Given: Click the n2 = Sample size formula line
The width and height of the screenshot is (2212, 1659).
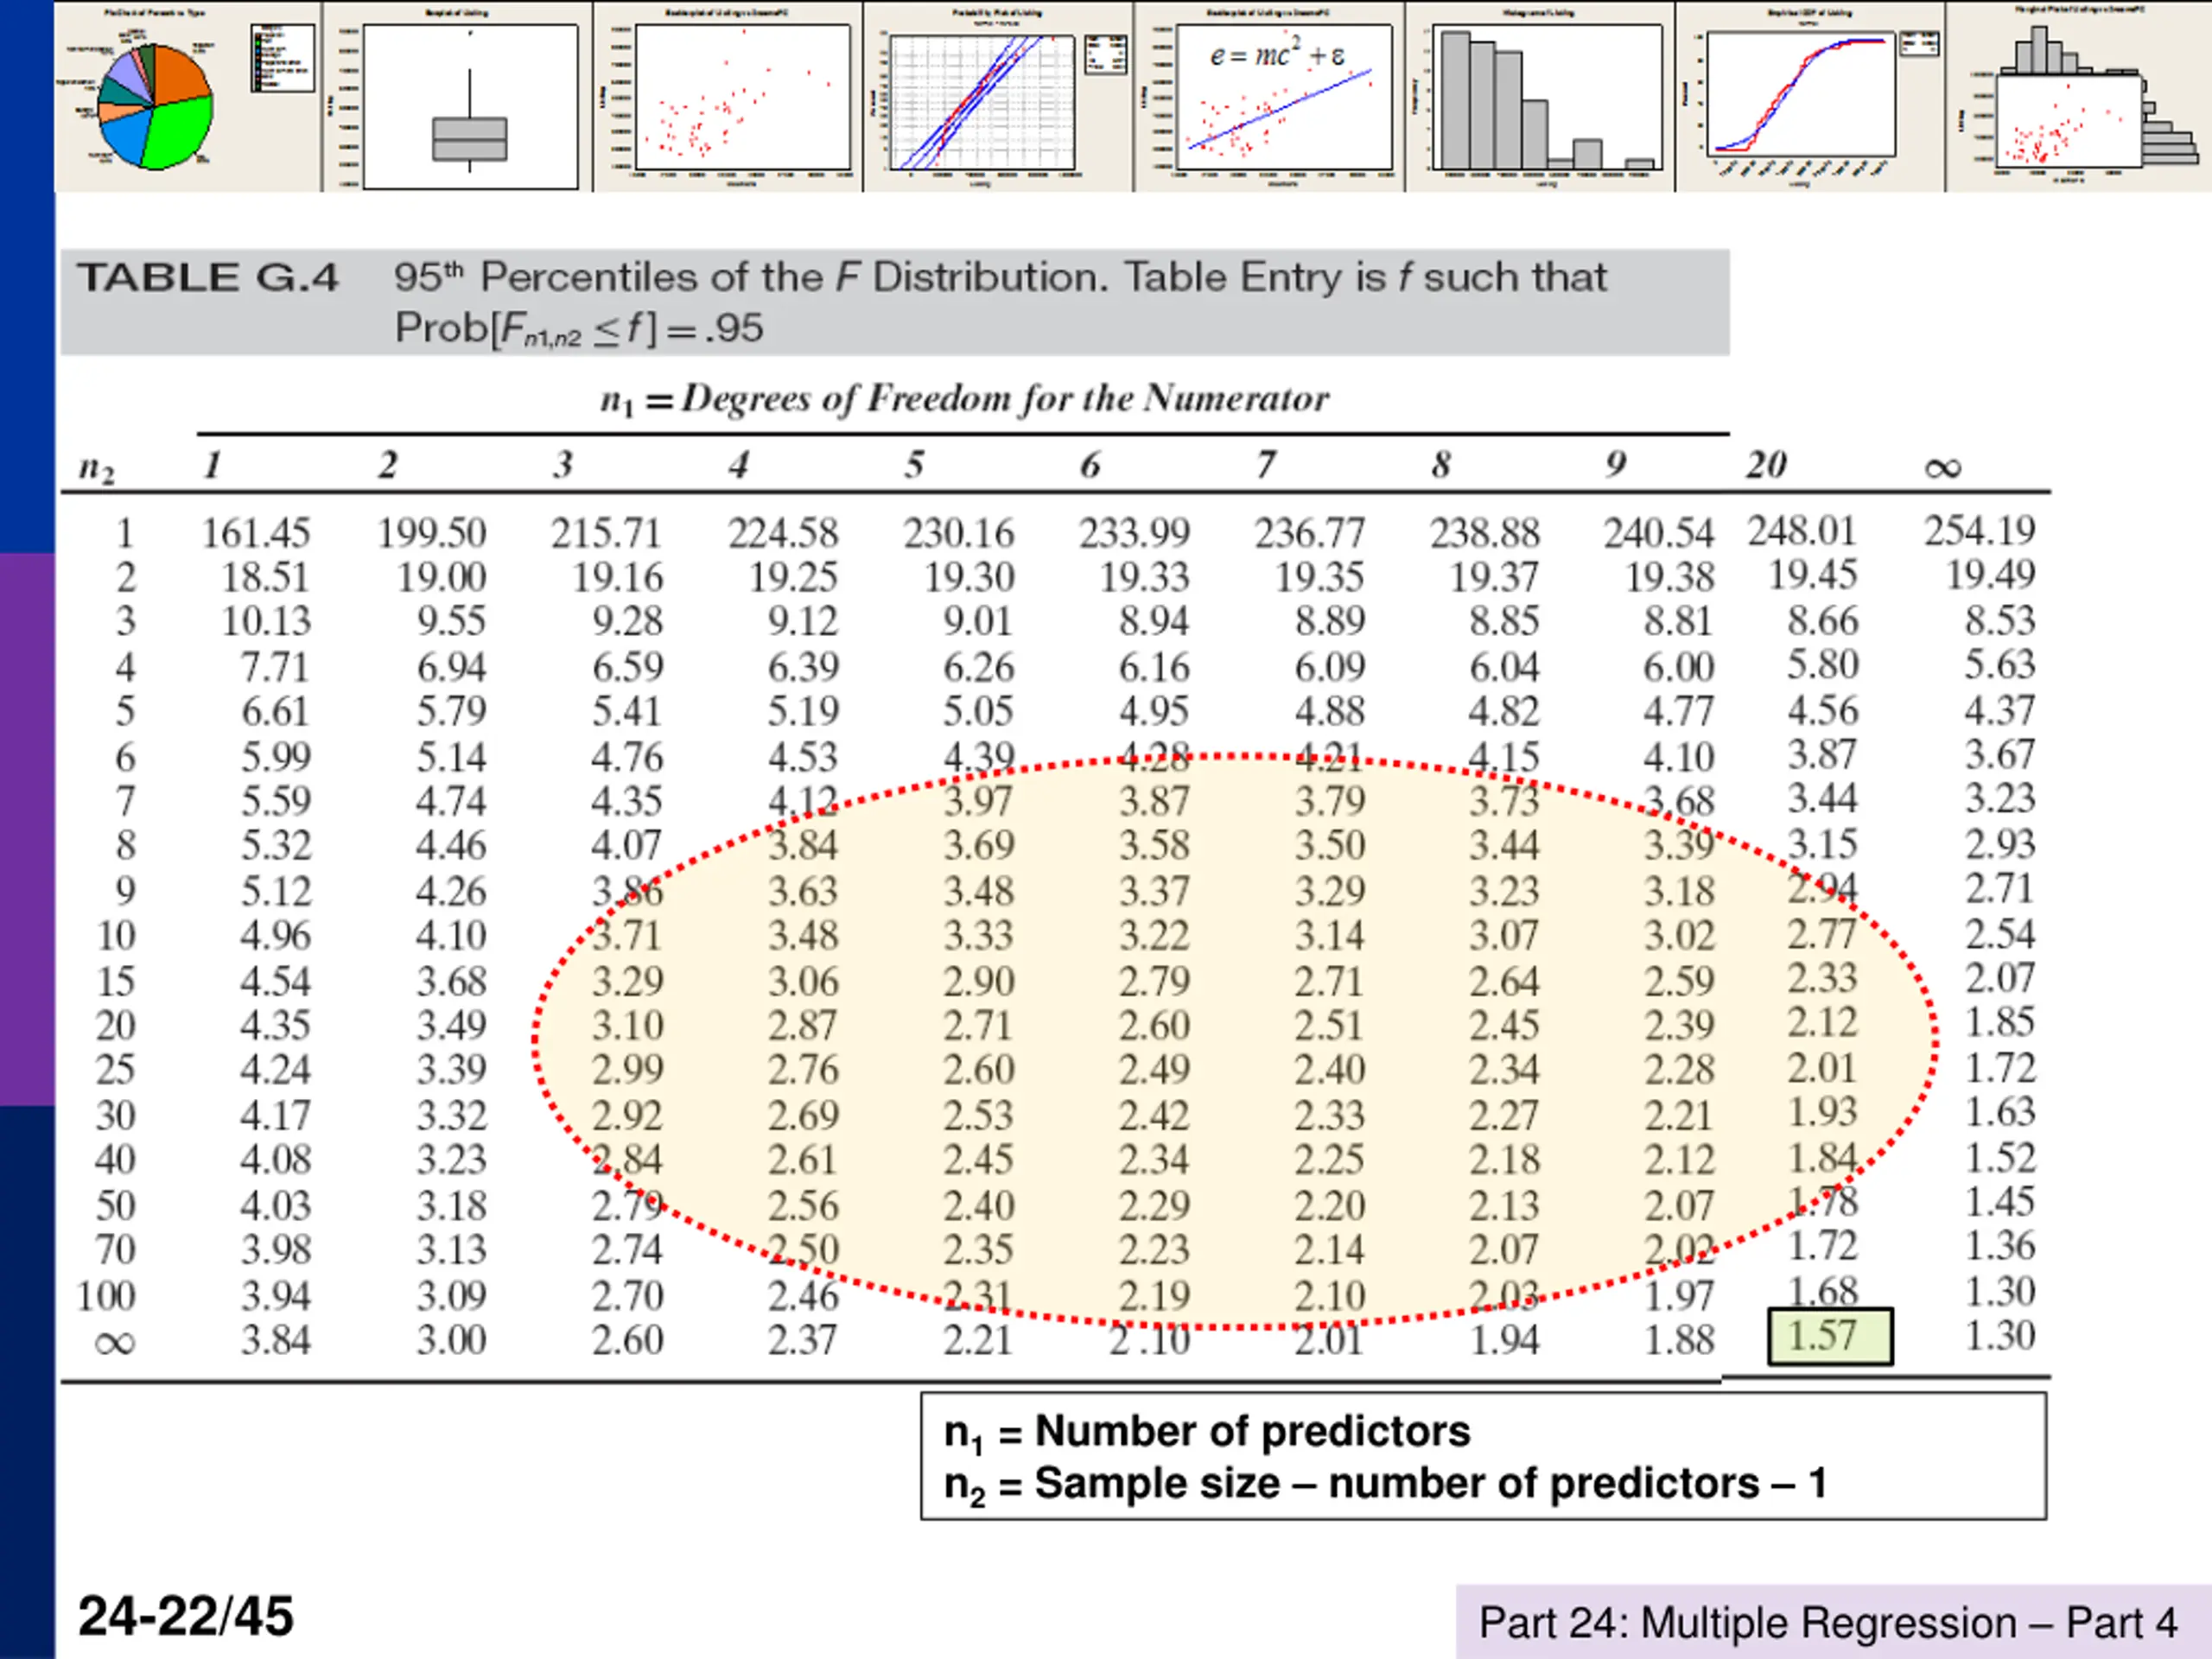Looking at the screenshot, I should pyautogui.click(x=1386, y=1484).
